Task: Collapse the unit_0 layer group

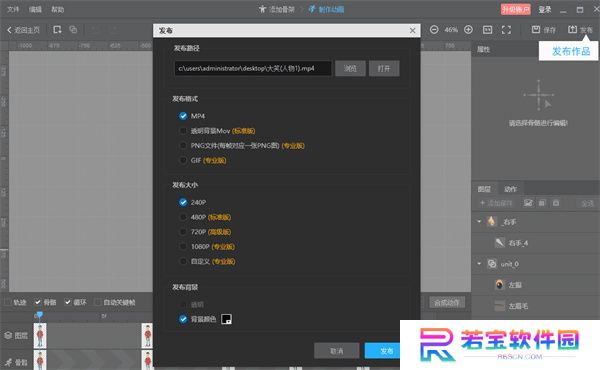Action: pos(479,264)
